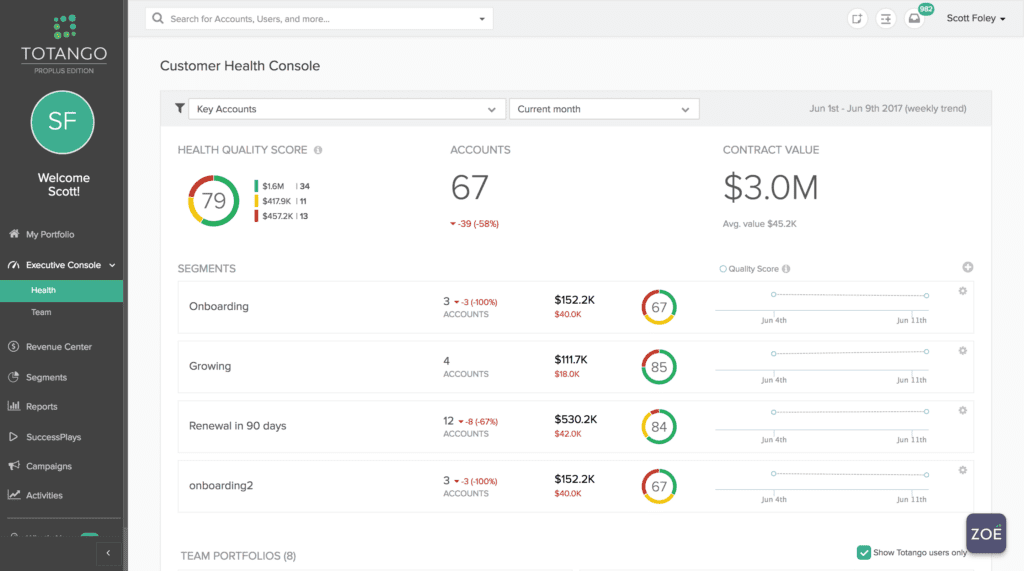The image size is (1024, 571).
Task: Open gear settings for the Growing segment
Action: point(963,351)
